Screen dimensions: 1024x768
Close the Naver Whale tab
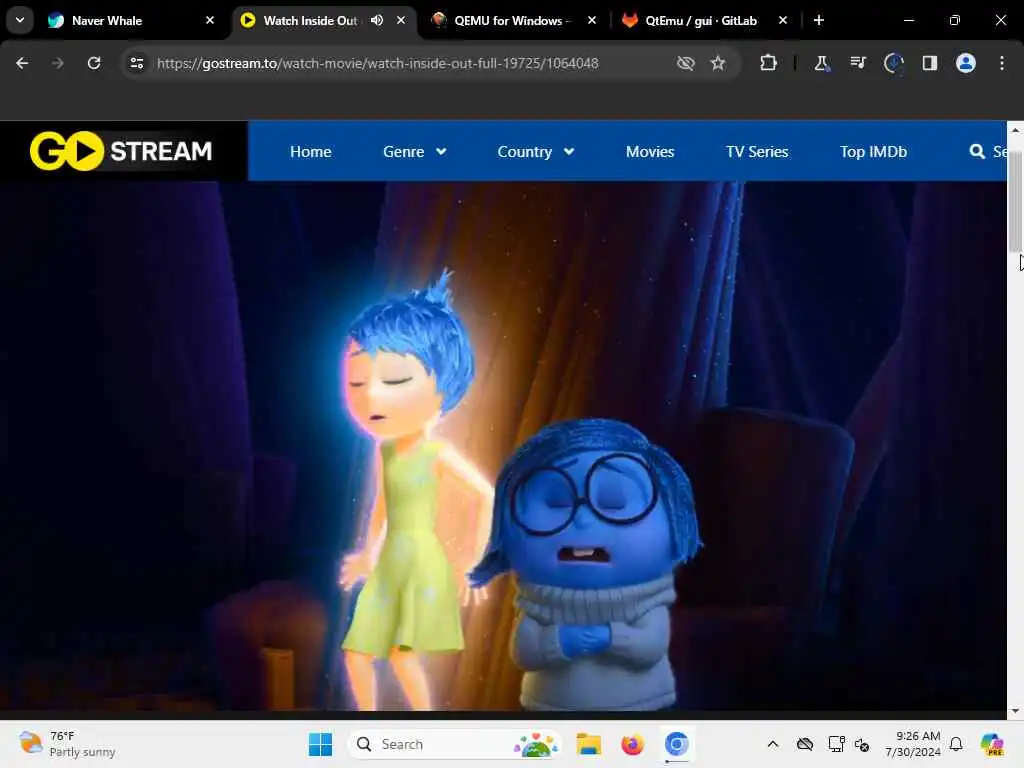tap(210, 20)
